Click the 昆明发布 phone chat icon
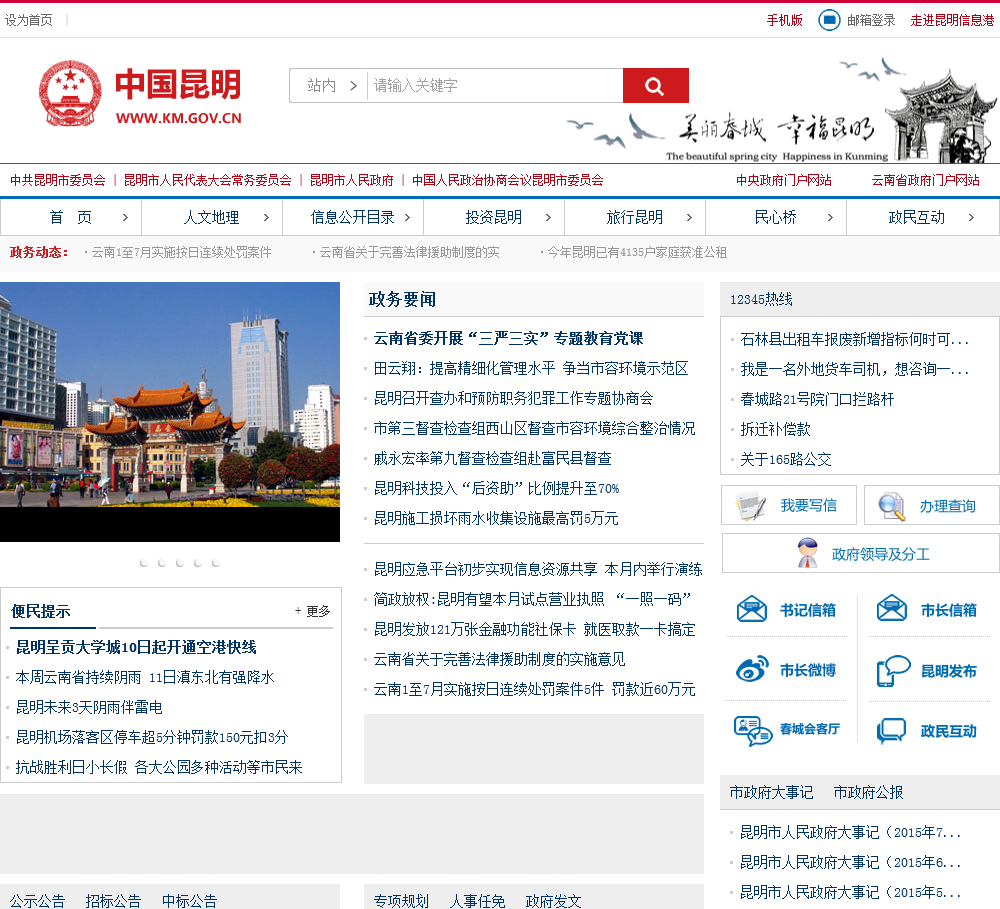 click(x=893, y=671)
